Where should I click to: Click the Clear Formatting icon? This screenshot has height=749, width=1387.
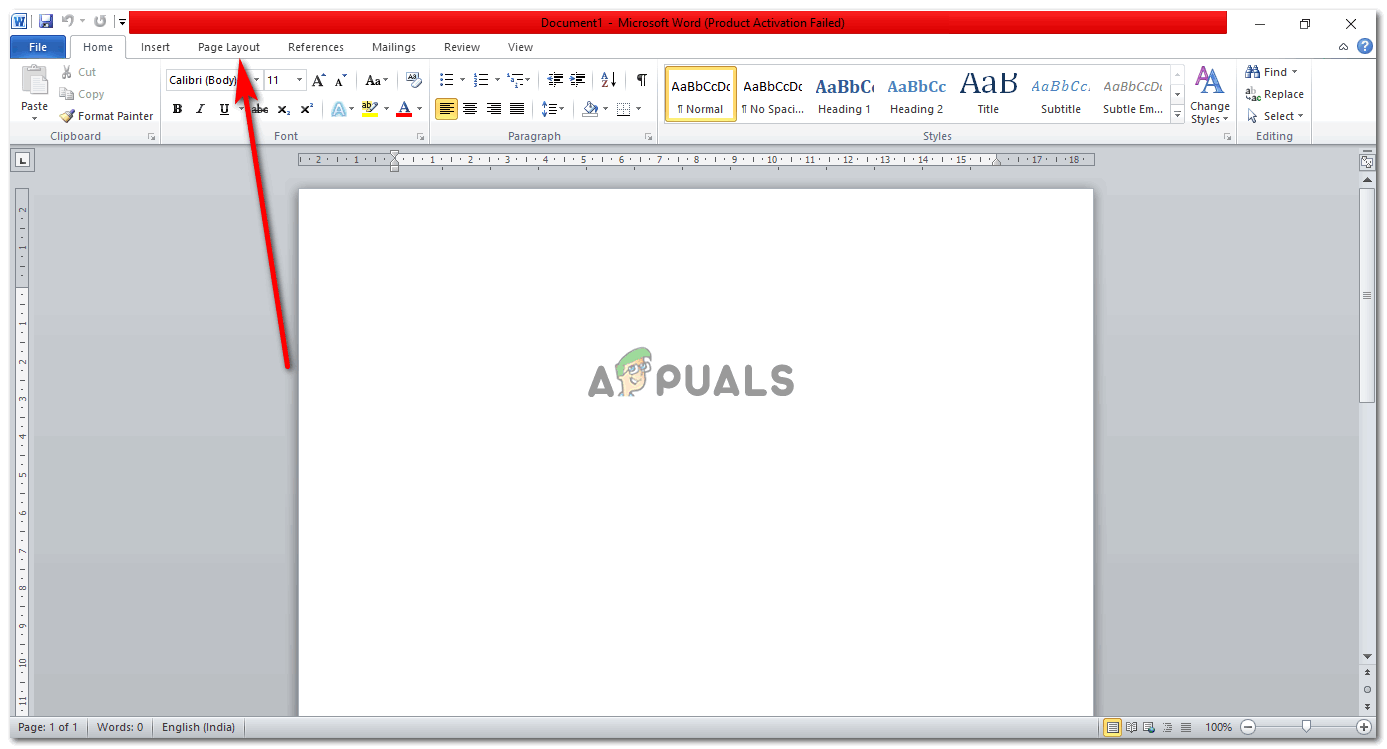coord(414,80)
